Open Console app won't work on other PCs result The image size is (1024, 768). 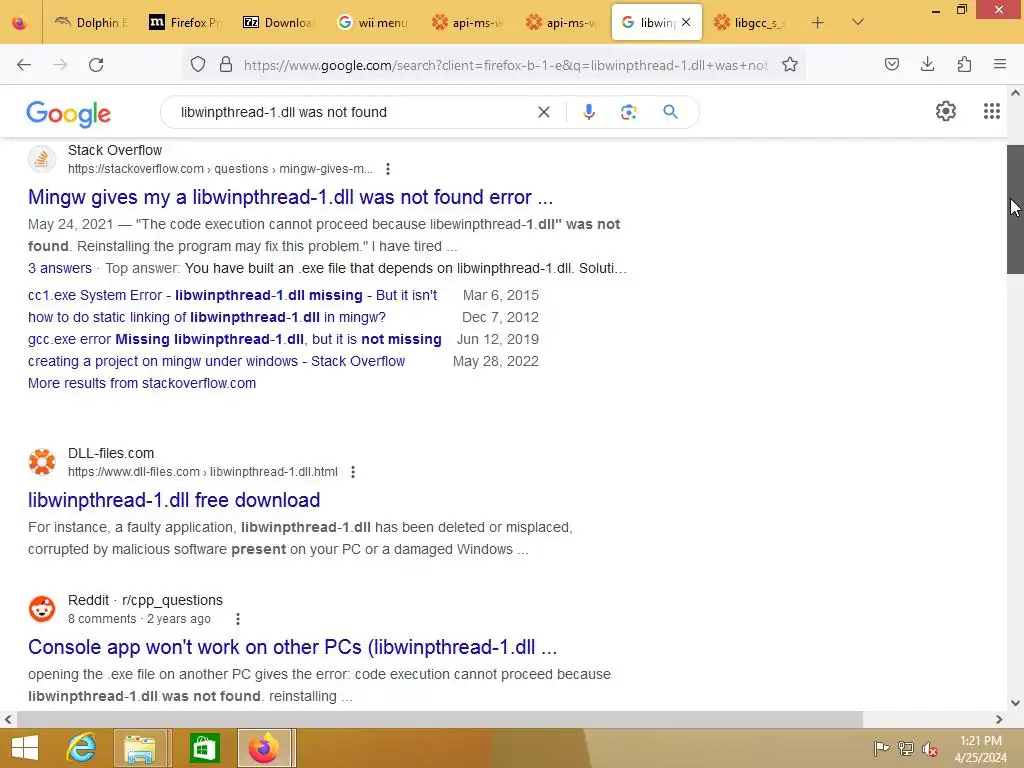(x=293, y=647)
